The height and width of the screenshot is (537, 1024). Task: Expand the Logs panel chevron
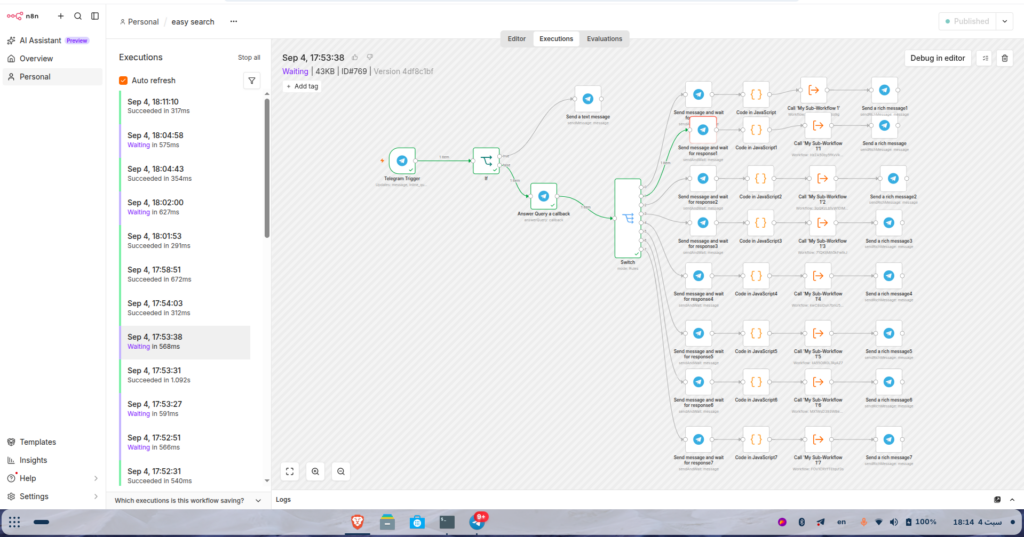[x=1012, y=500]
